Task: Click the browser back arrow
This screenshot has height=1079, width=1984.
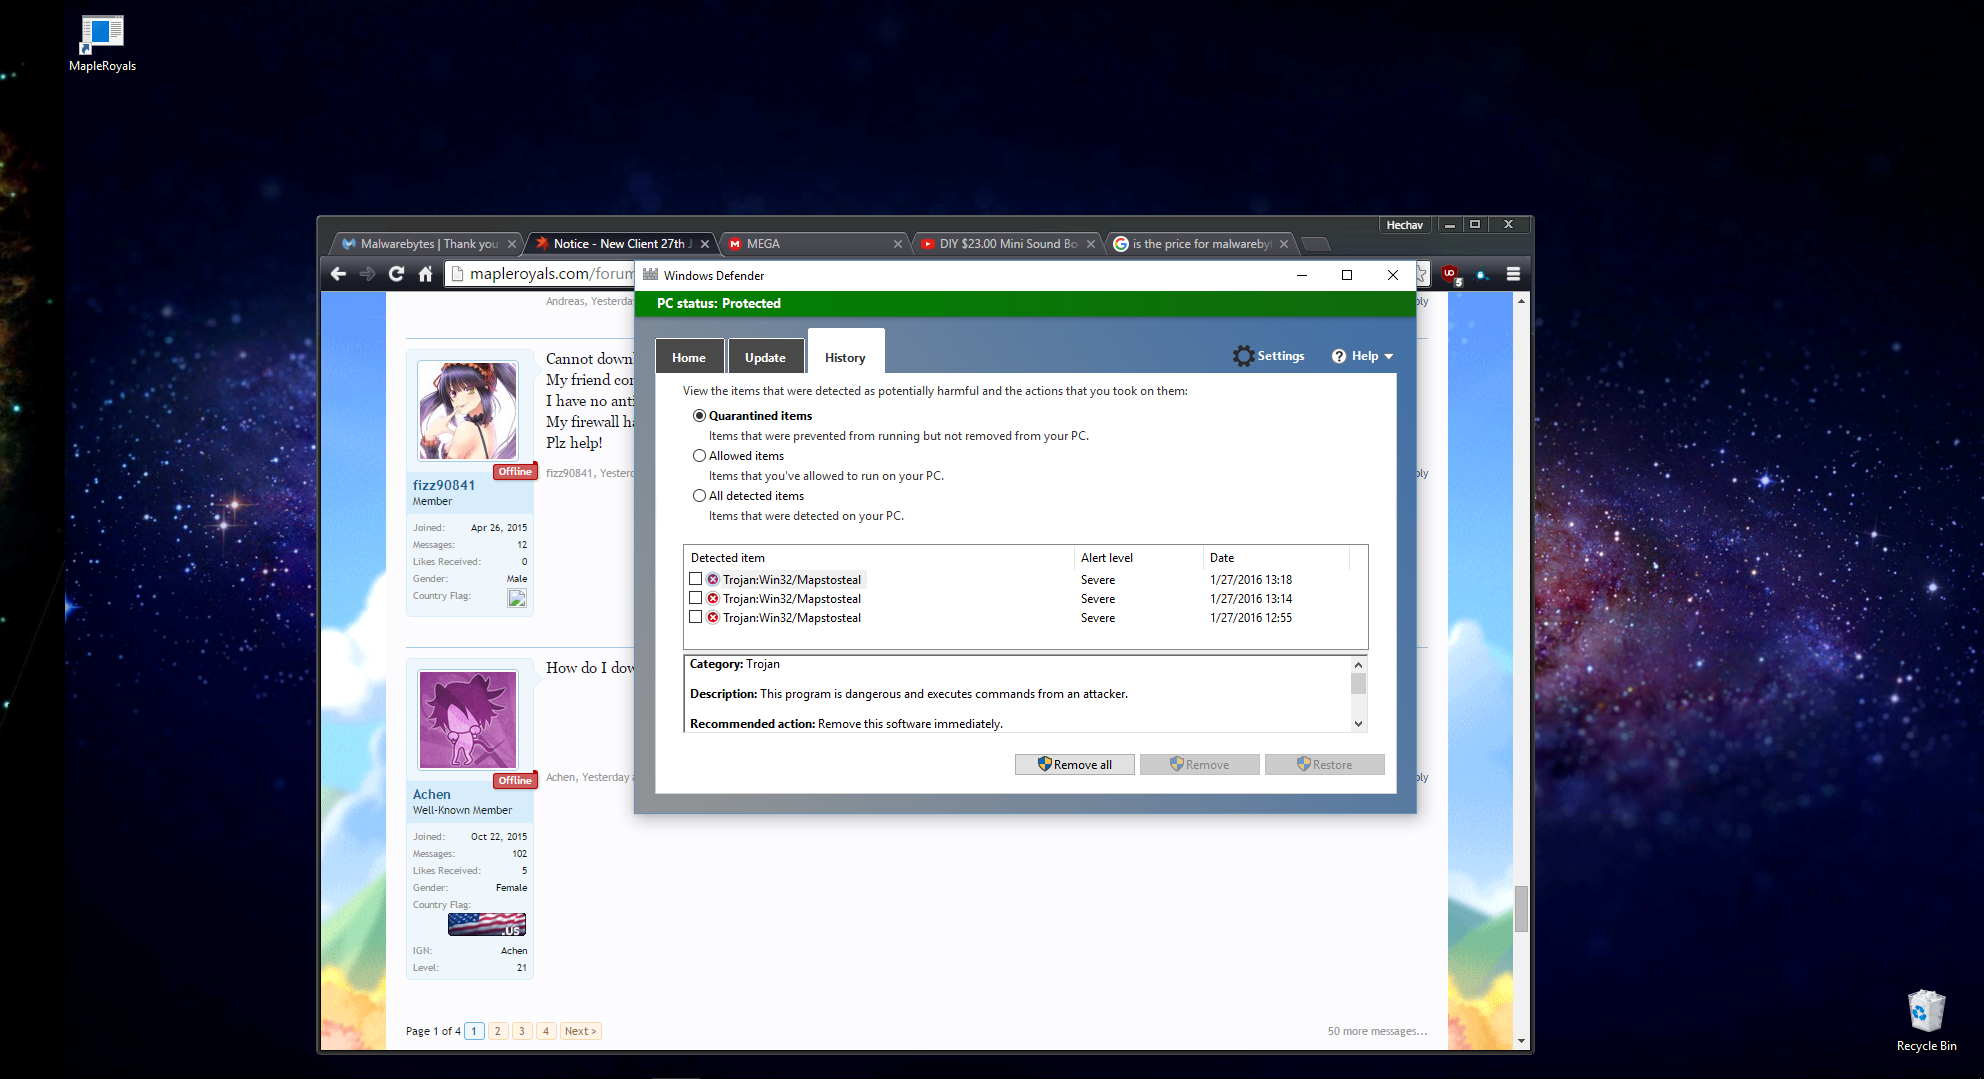Action: click(x=338, y=273)
